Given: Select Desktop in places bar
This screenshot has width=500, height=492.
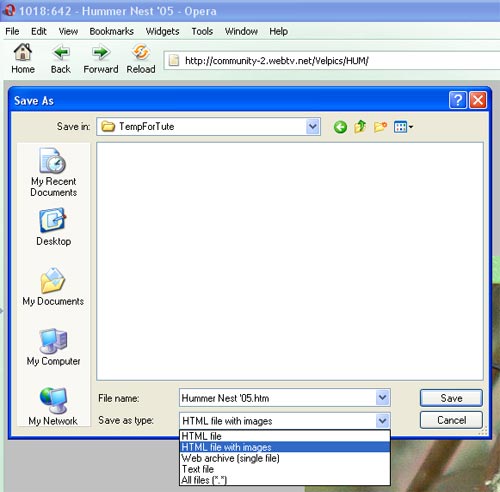Looking at the screenshot, I should pyautogui.click(x=53, y=227).
